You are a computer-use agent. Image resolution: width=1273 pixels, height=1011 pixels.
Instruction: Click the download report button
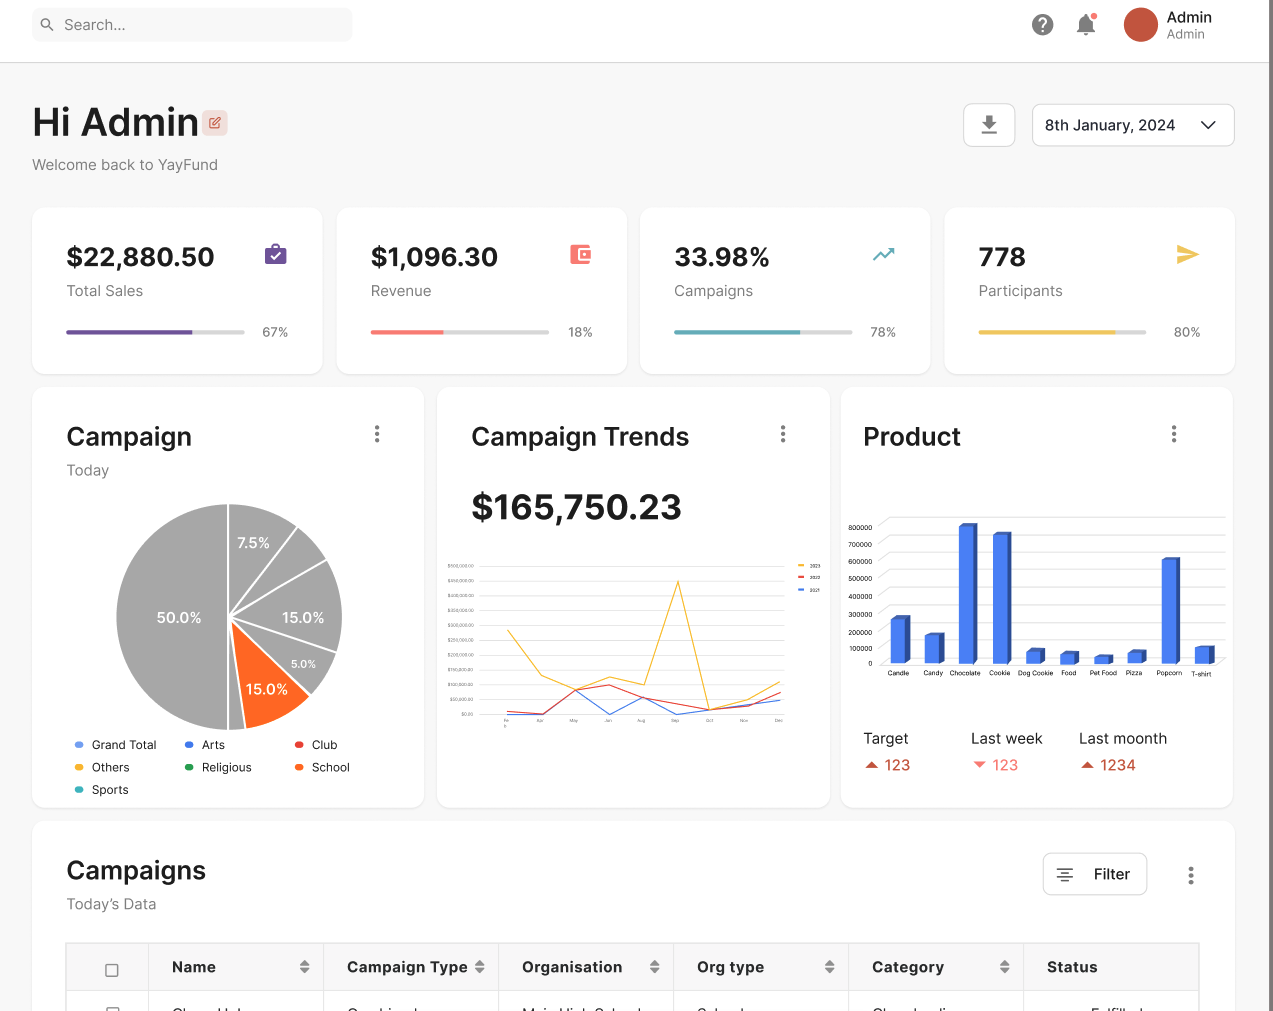[x=989, y=125]
